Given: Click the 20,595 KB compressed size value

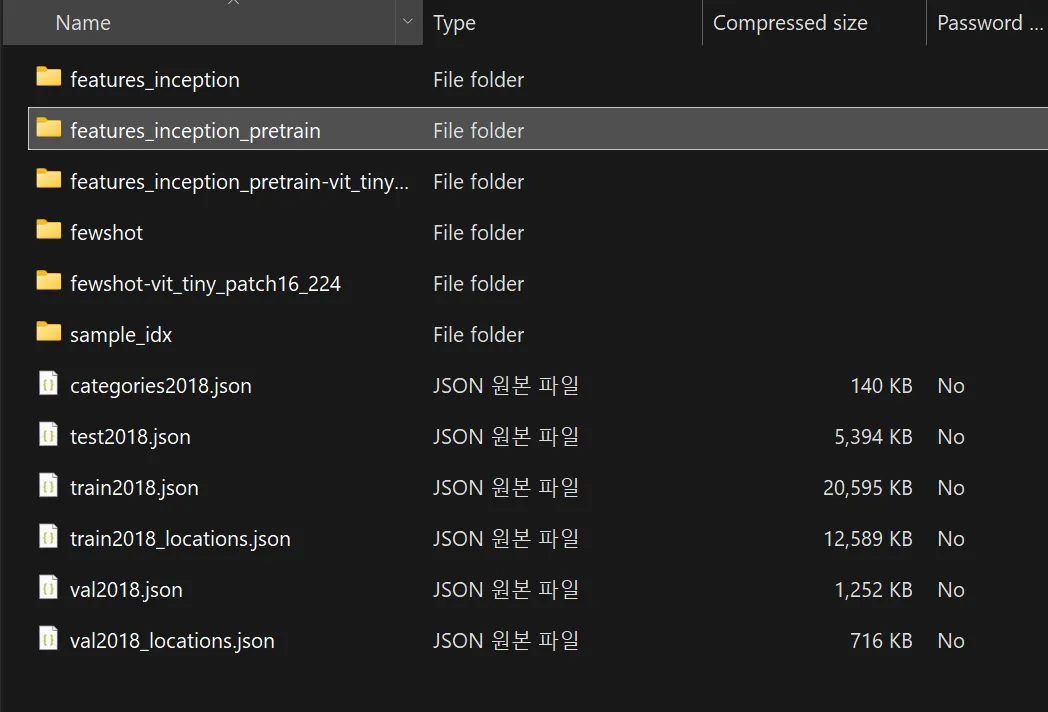Looking at the screenshot, I should 867,488.
